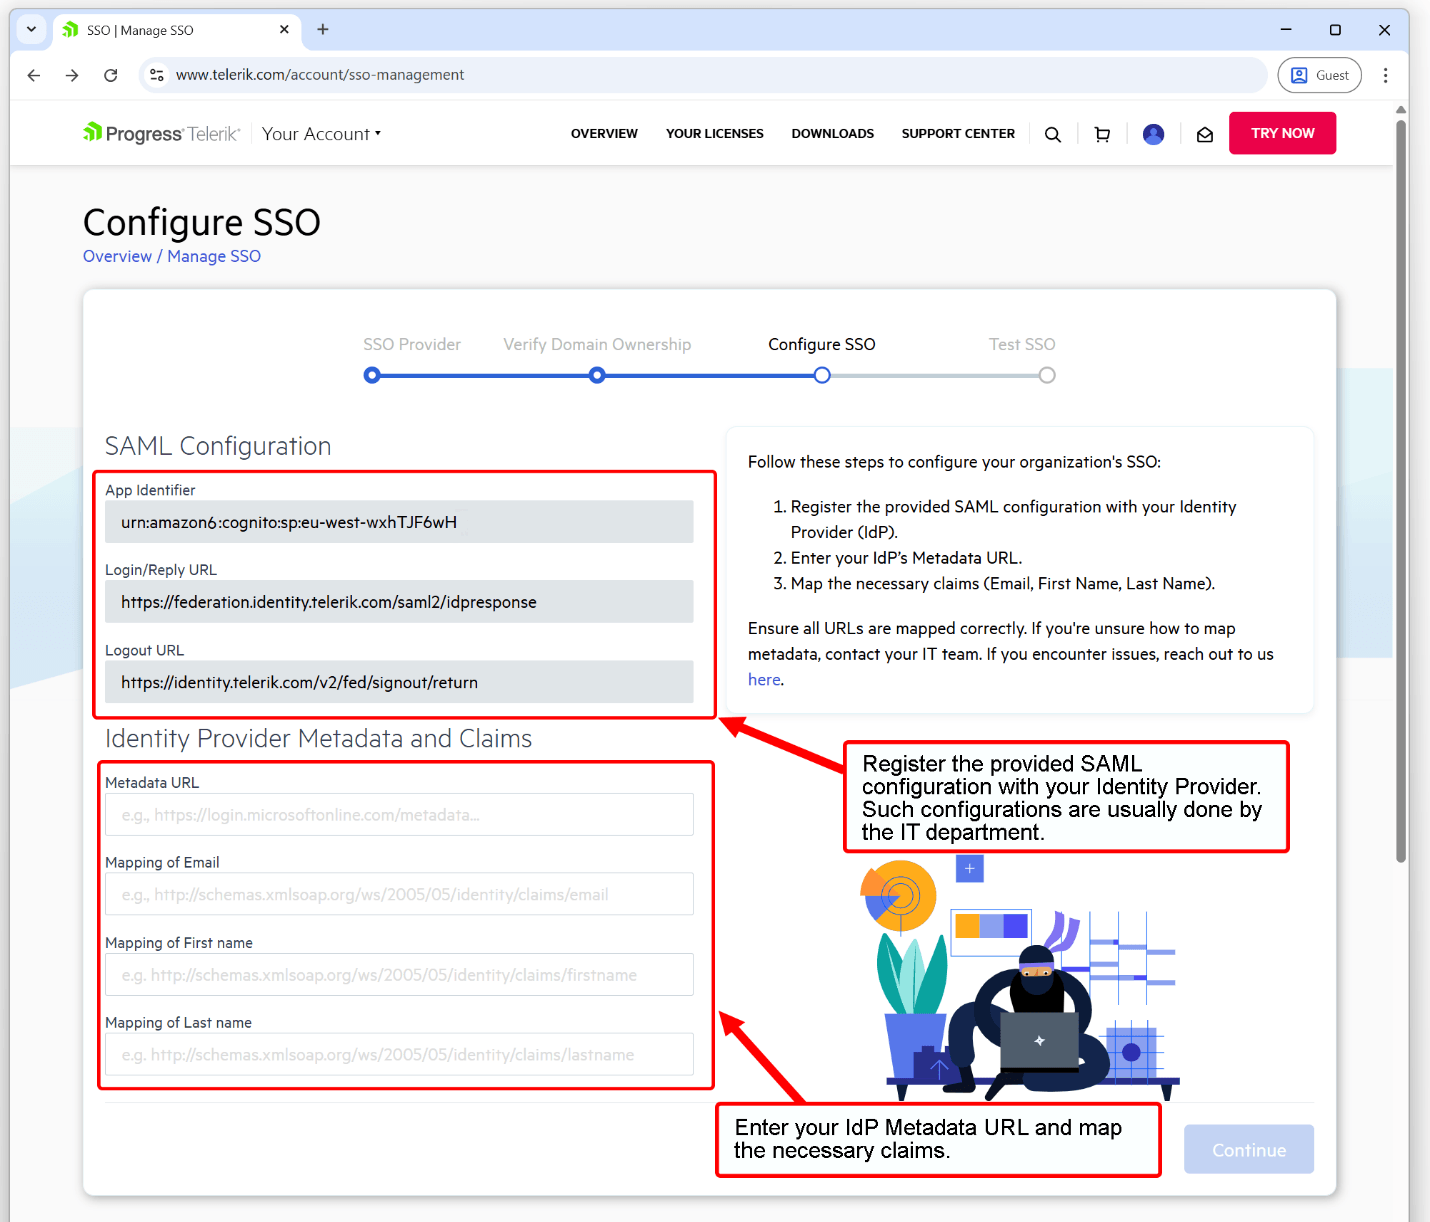Click the 'here' support link
This screenshot has width=1430, height=1222.
point(764,680)
